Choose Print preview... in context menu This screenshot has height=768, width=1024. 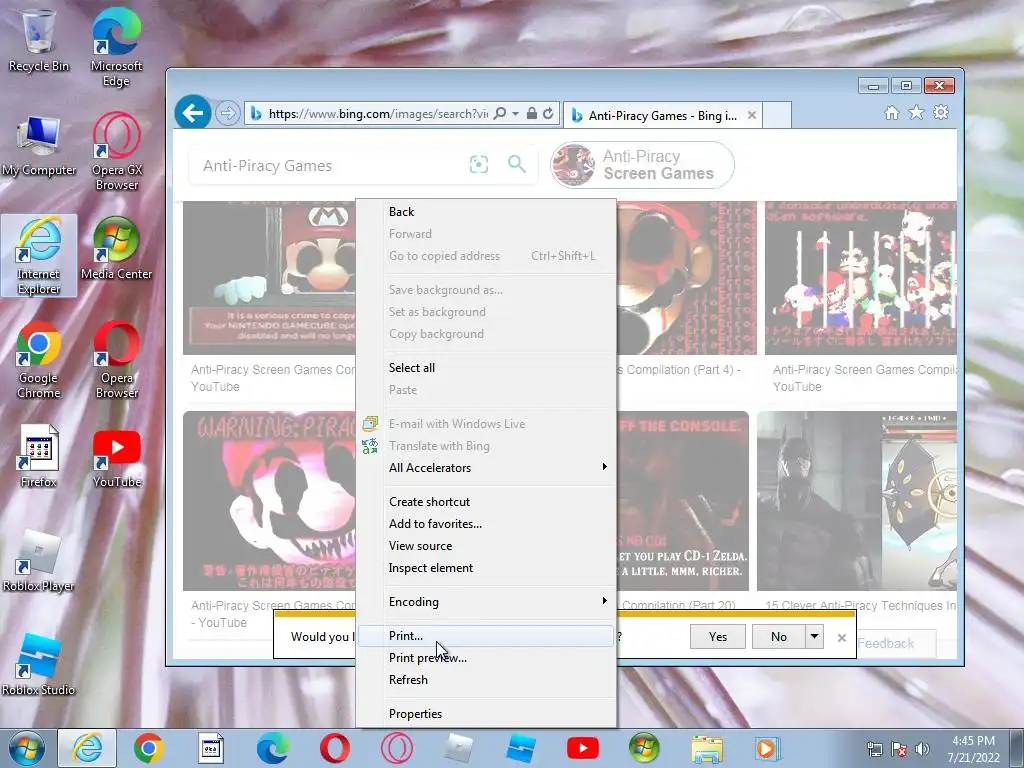pos(486,658)
